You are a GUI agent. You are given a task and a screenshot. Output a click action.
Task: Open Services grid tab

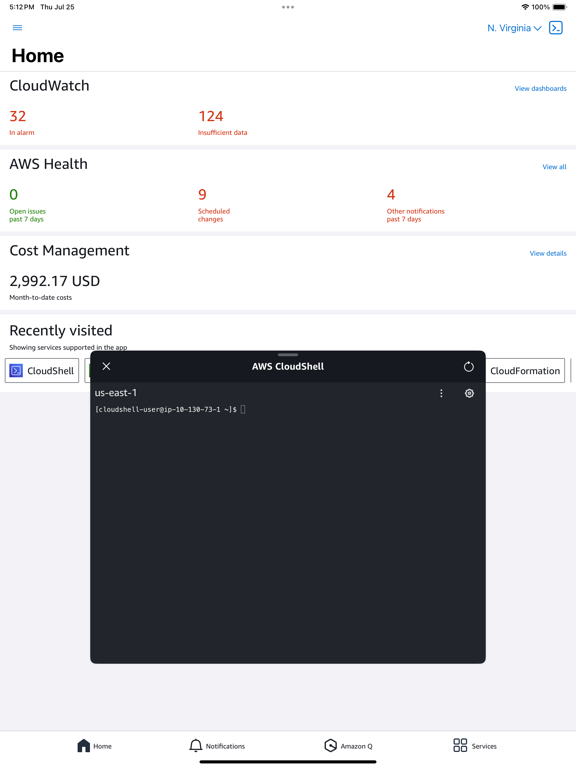coord(475,746)
